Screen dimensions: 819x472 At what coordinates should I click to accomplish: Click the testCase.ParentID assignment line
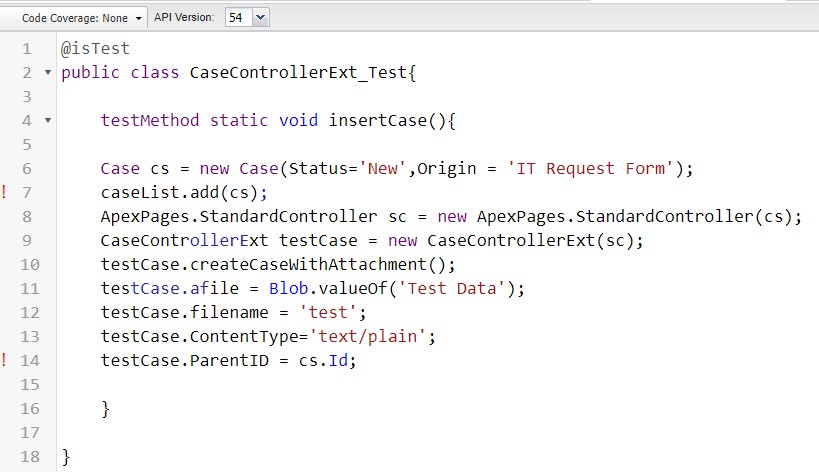tap(228, 360)
